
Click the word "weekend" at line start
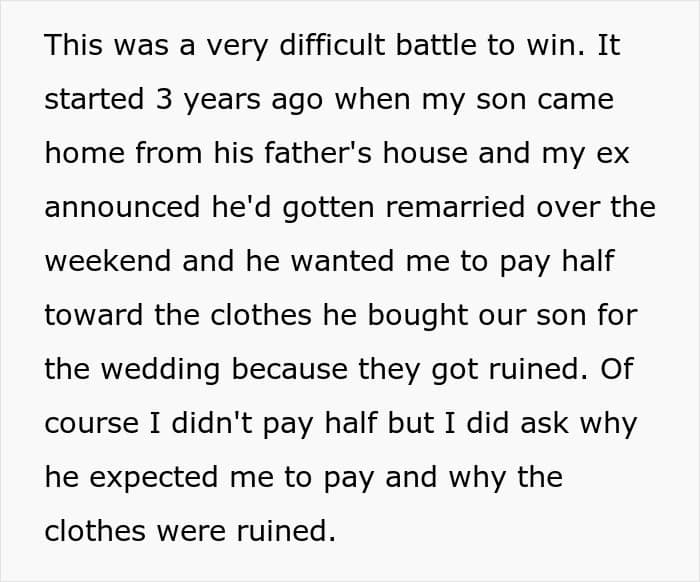tap(108, 261)
